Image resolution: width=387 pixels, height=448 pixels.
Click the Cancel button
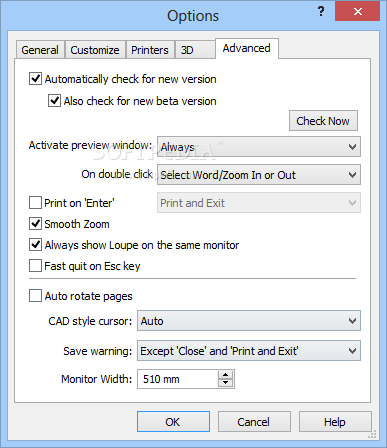pyautogui.click(x=254, y=422)
